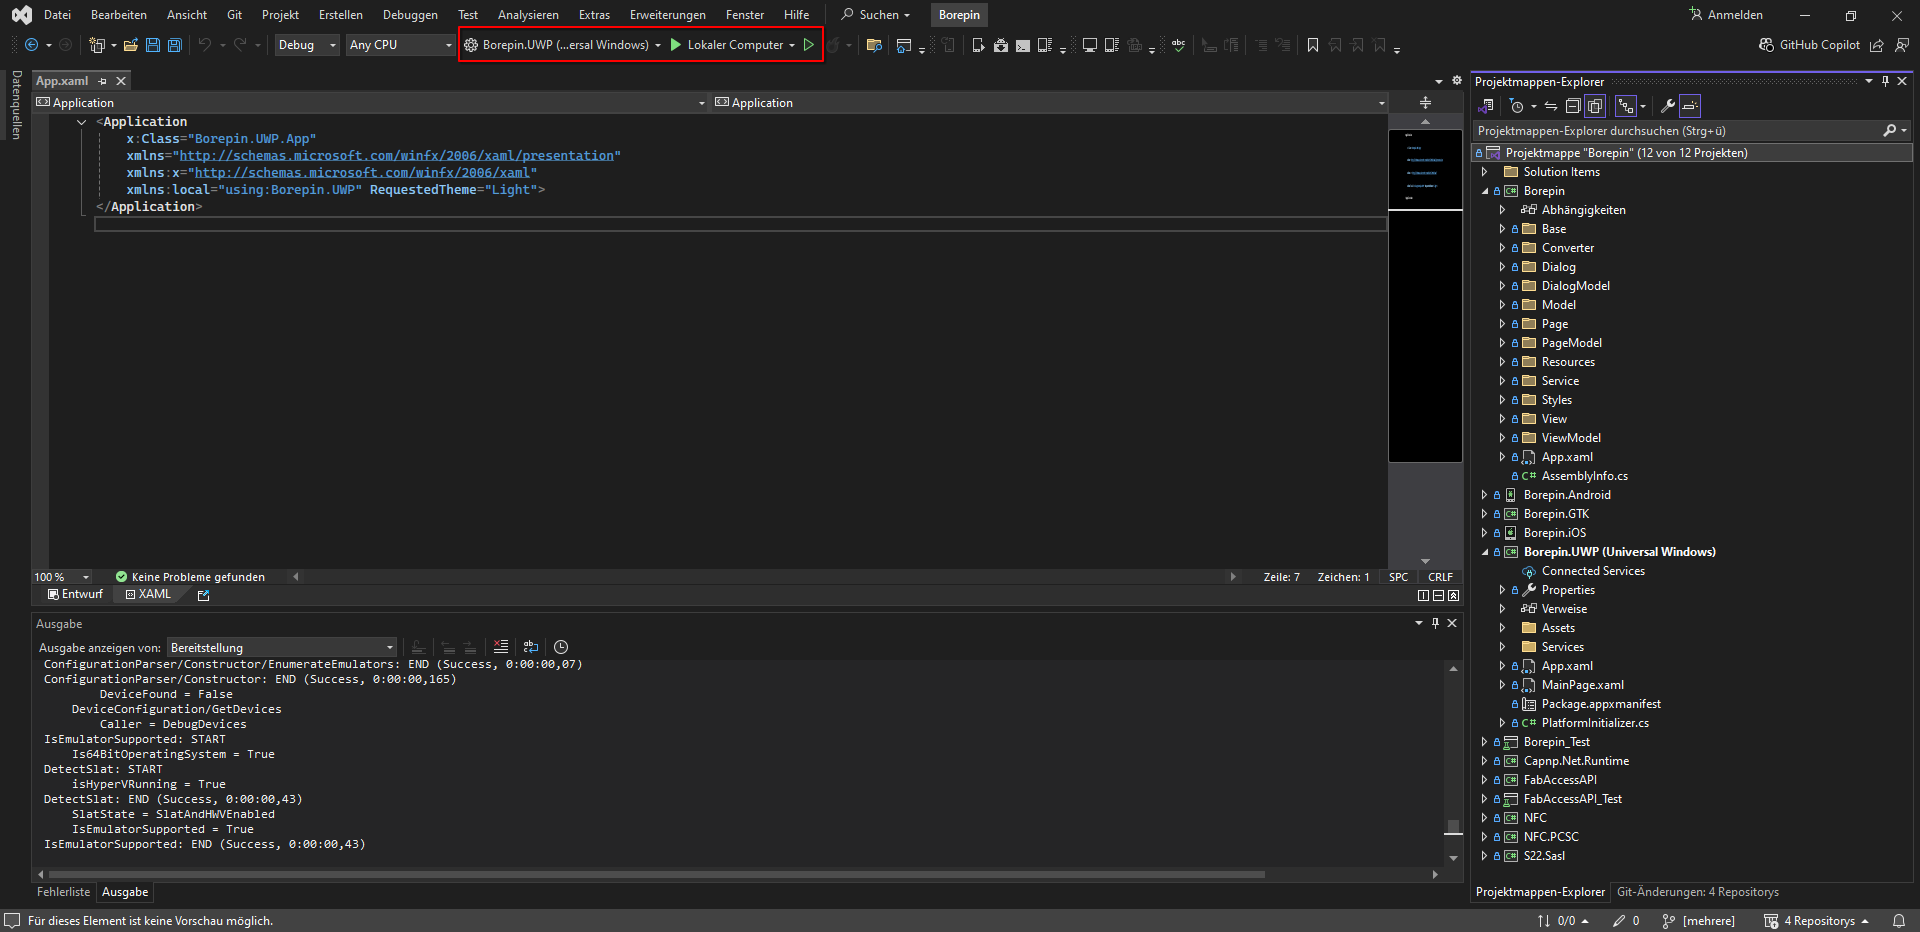Toggle pin on App.xaml tab

click(103, 81)
